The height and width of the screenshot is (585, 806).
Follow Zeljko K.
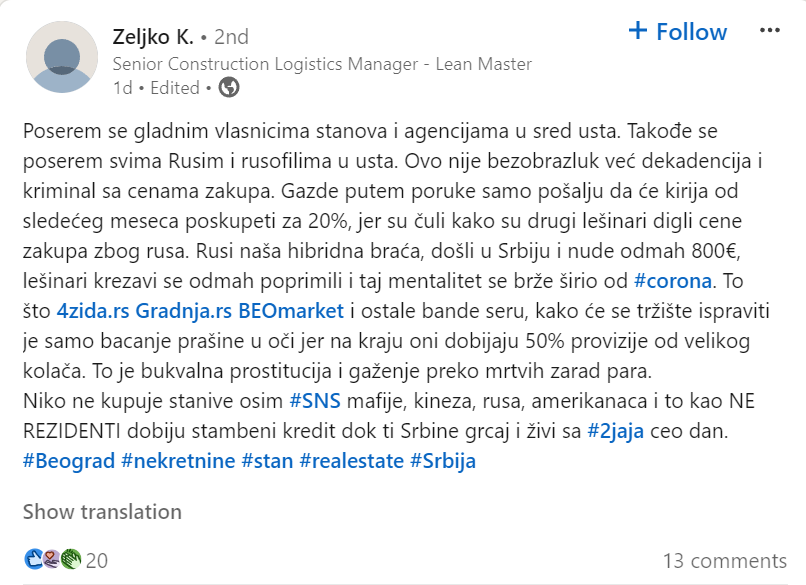point(677,32)
